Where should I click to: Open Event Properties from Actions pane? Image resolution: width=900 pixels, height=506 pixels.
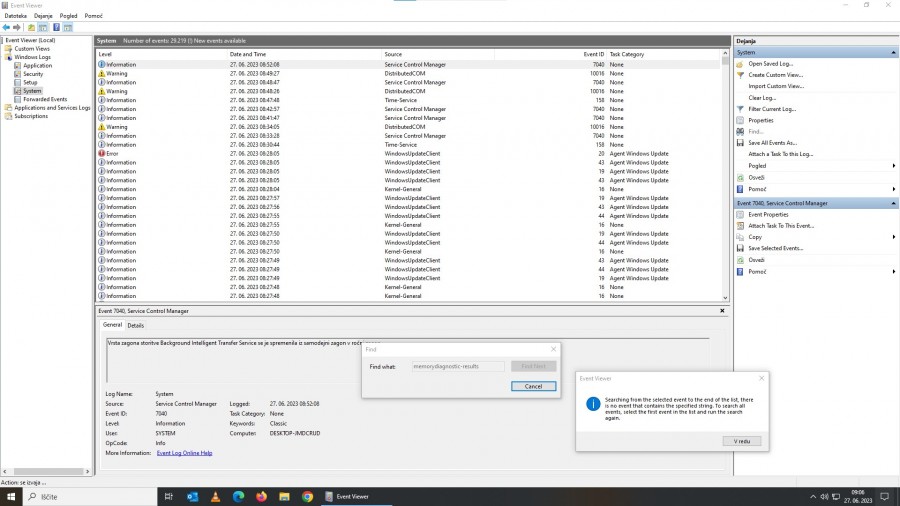[768, 214]
